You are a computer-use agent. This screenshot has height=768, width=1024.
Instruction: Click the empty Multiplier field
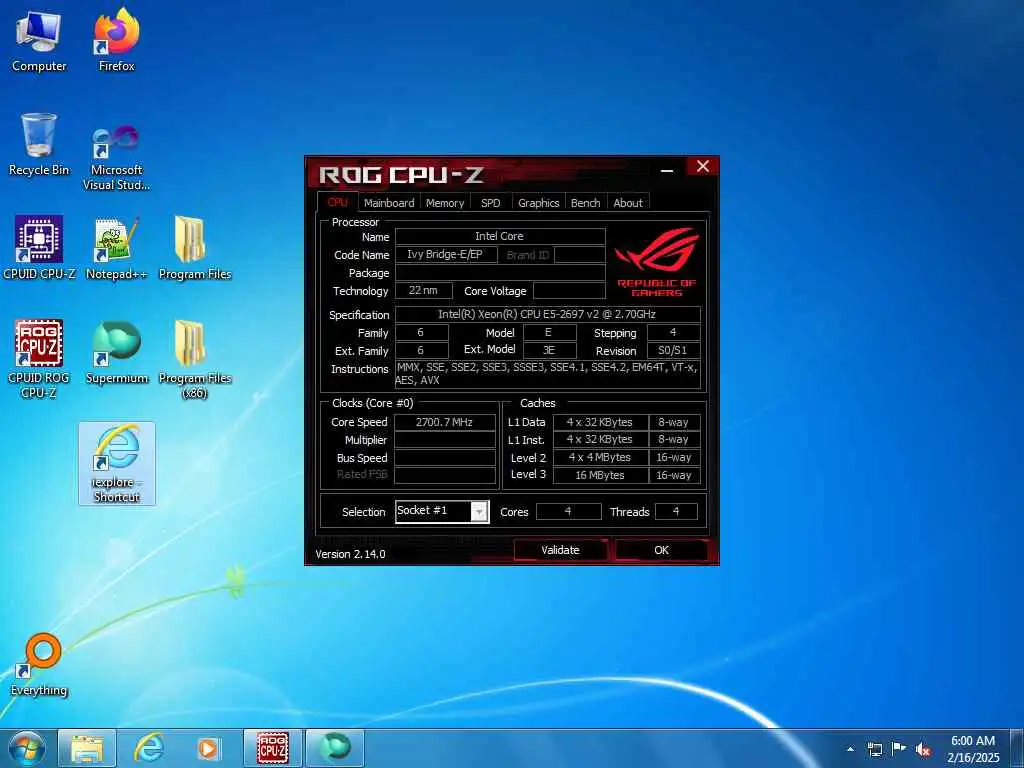click(x=445, y=440)
